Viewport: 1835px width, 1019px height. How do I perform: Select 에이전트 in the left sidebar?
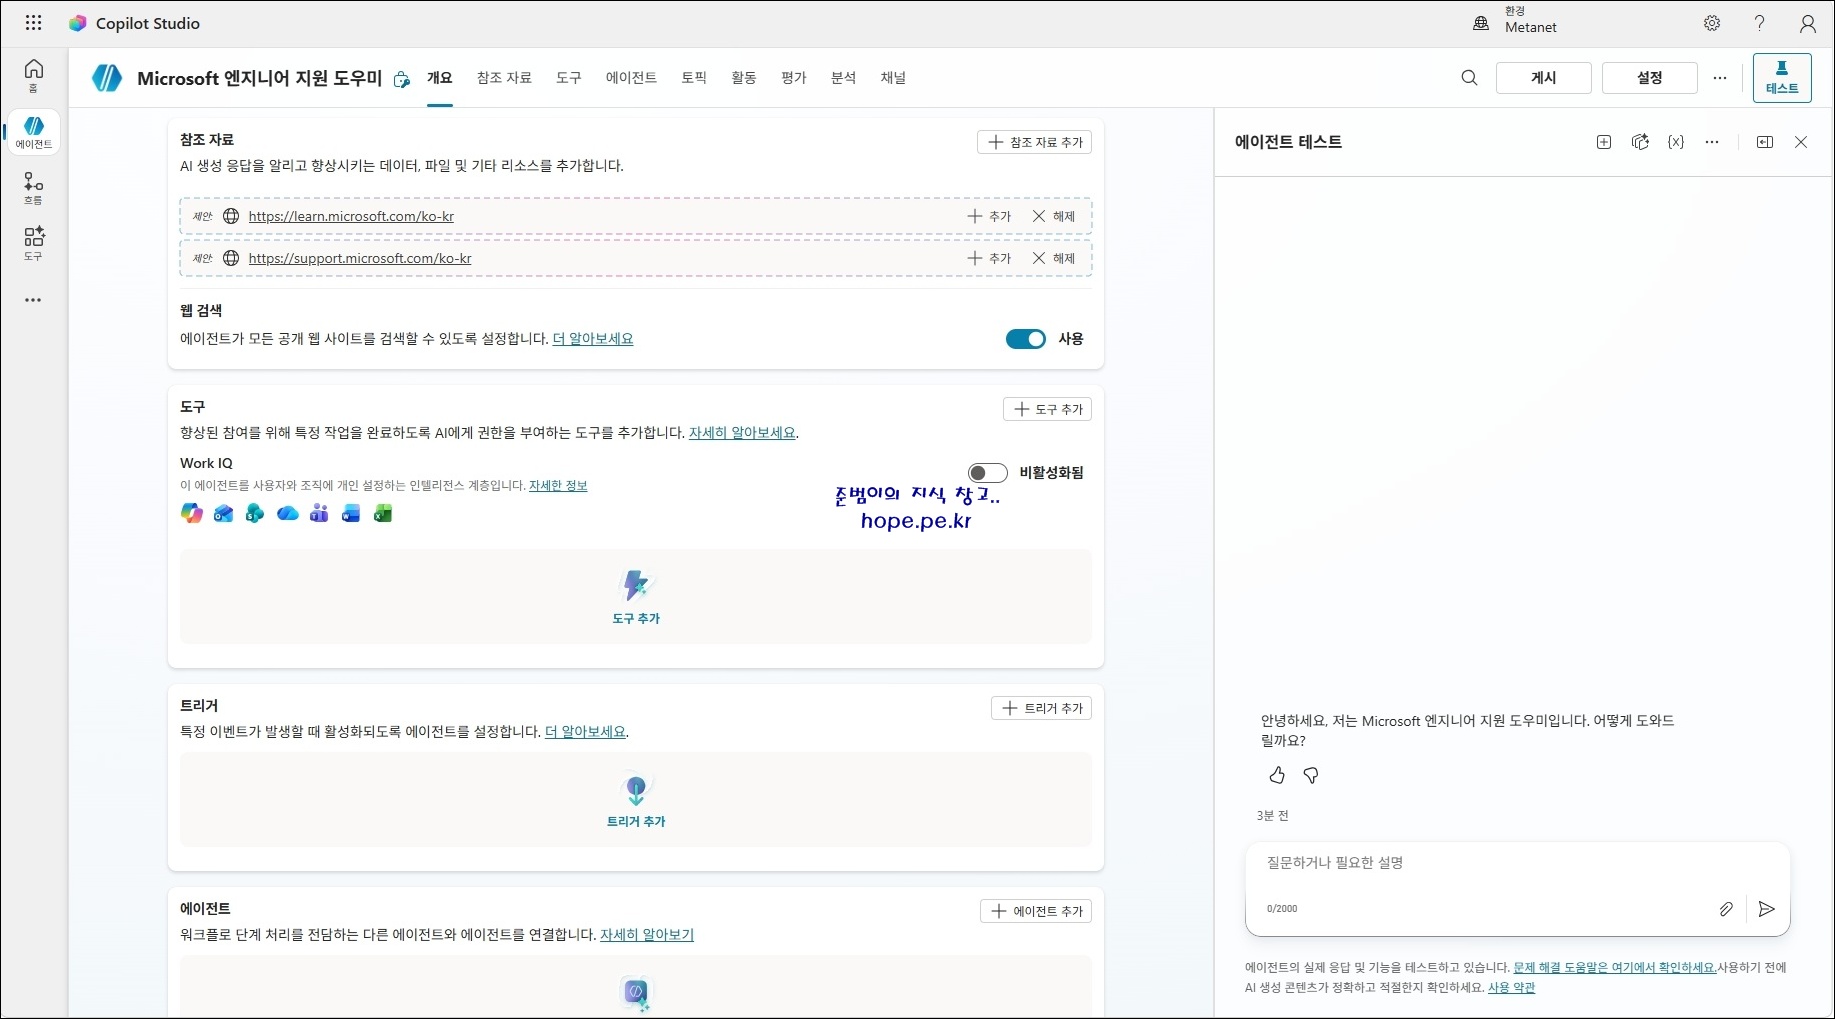pyautogui.click(x=34, y=132)
